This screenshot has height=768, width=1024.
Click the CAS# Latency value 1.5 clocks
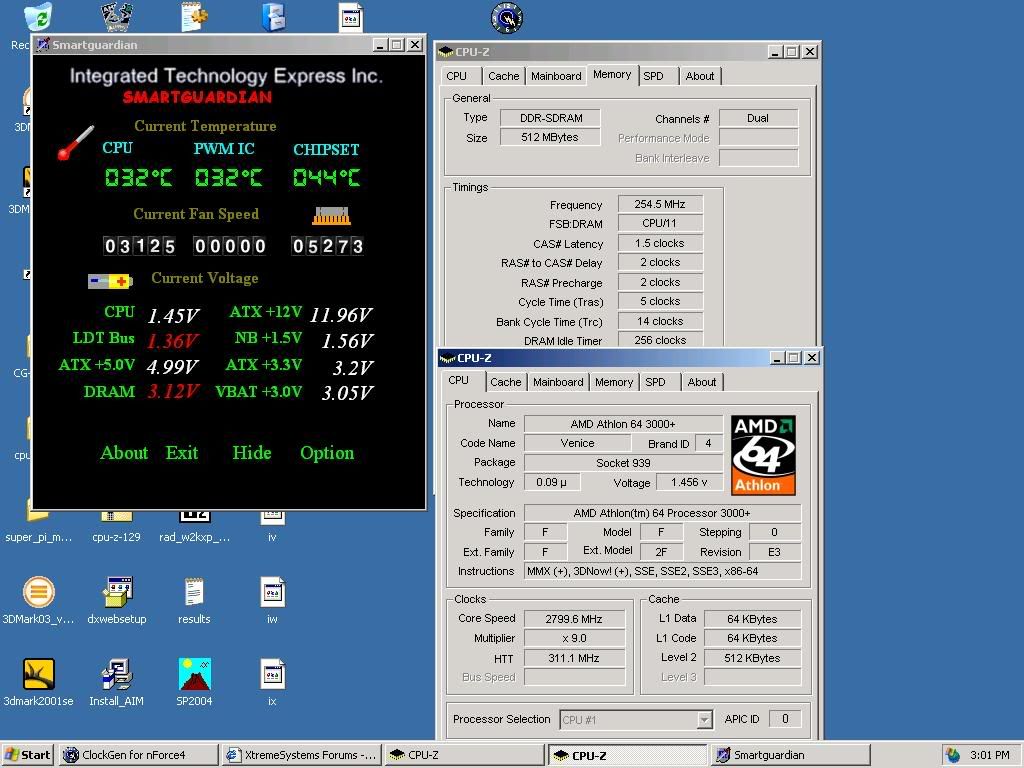660,243
